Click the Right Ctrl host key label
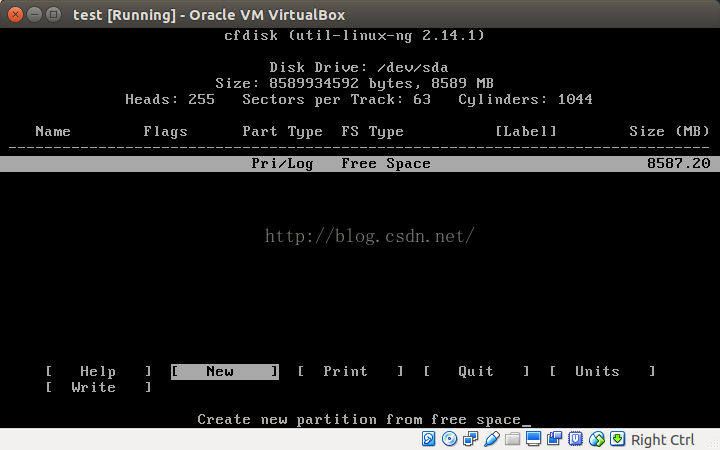720x450 pixels. 662,440
